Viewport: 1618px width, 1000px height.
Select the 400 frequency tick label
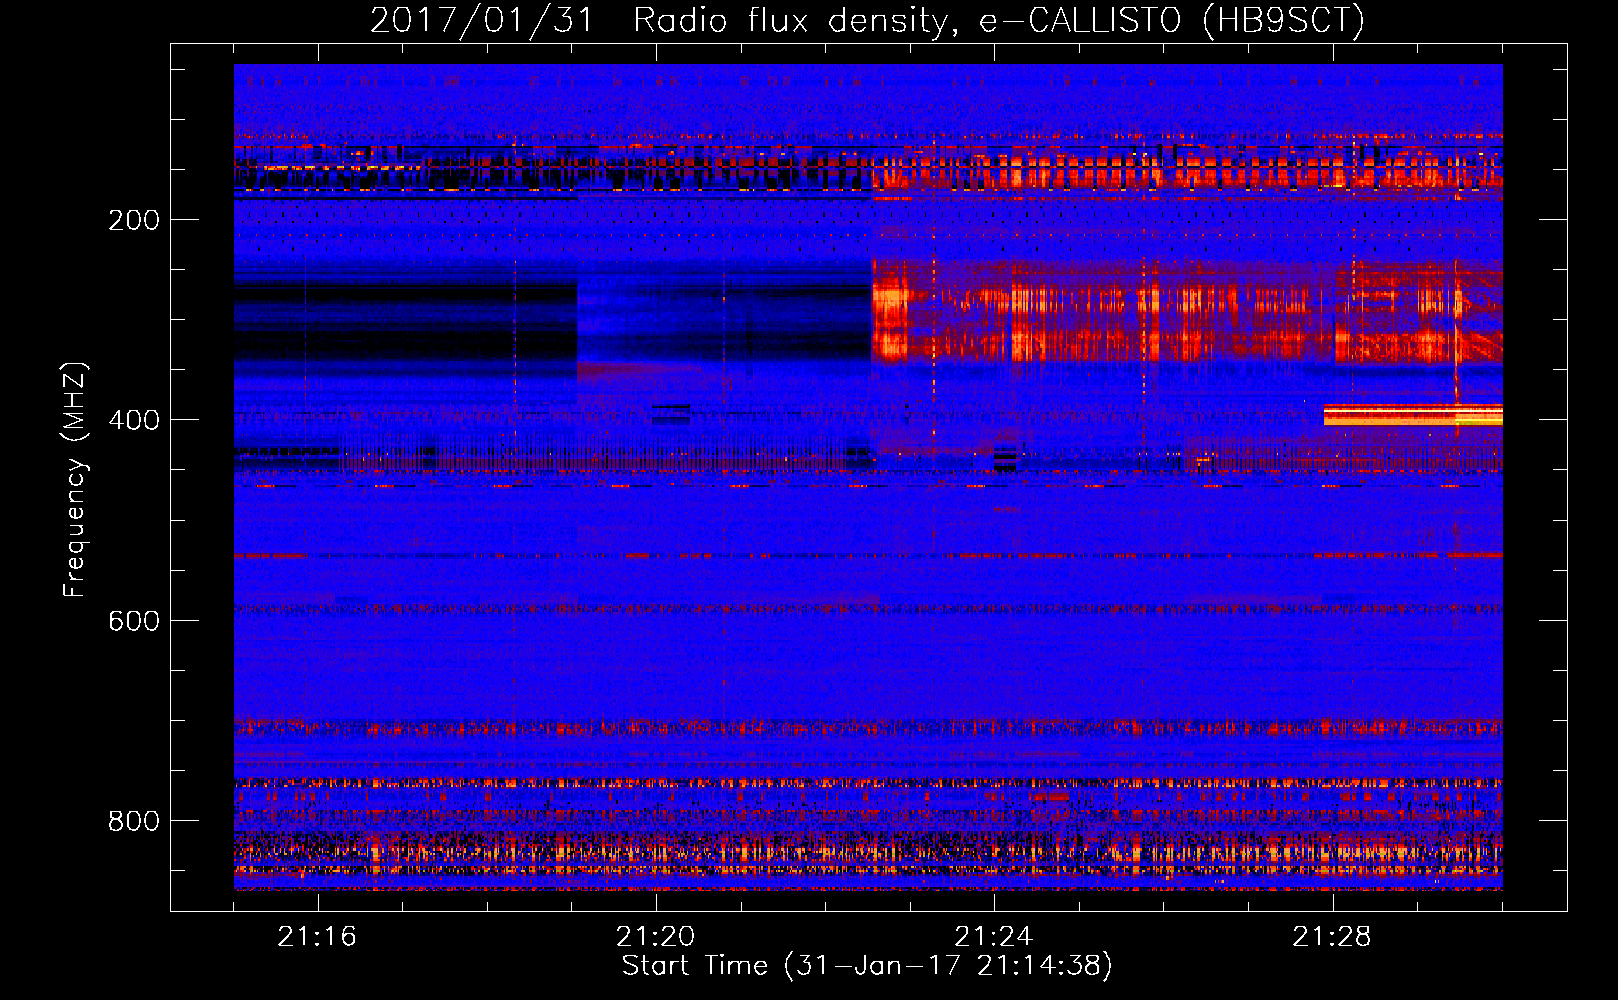134,420
